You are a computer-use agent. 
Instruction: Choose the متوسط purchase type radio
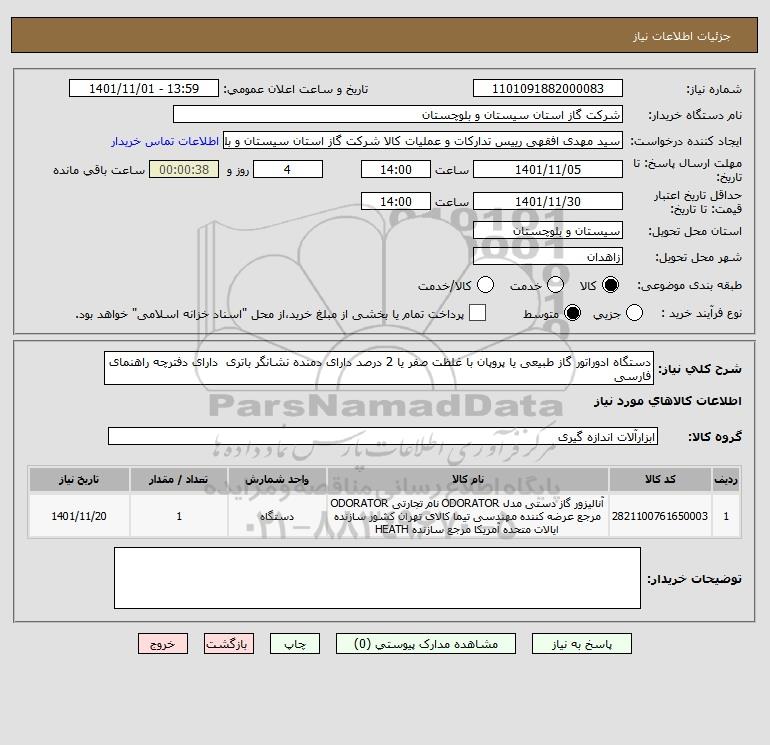[573, 313]
